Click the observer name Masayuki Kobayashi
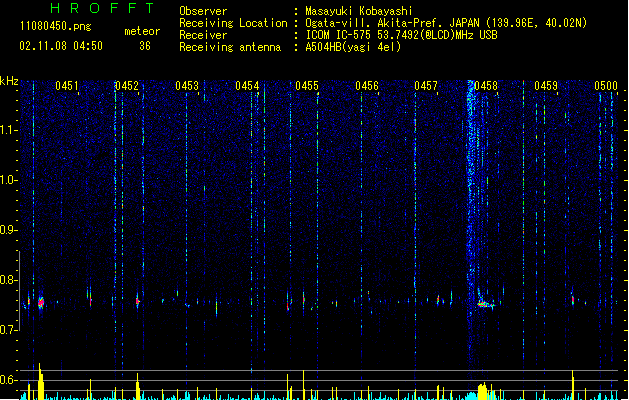The width and height of the screenshot is (629, 400). [359, 11]
